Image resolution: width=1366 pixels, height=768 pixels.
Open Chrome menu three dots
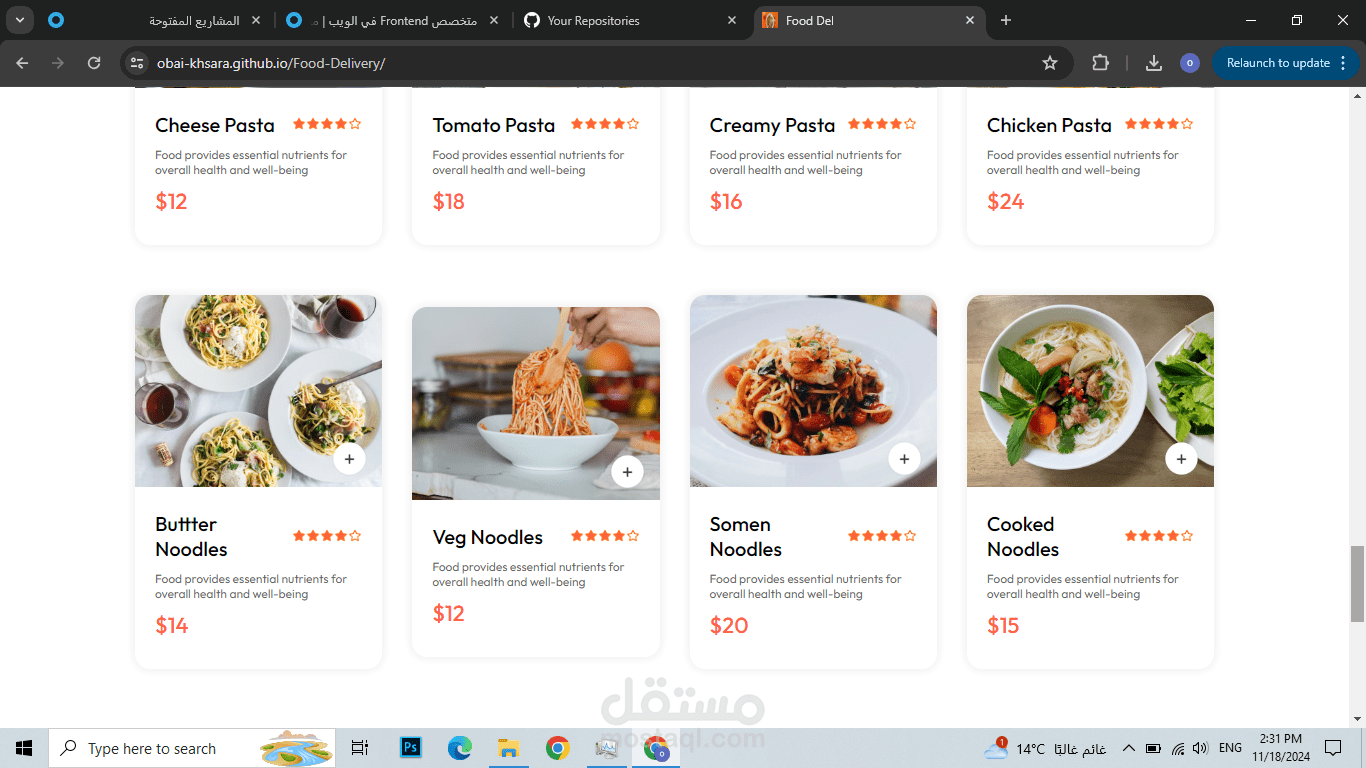(x=1342, y=63)
